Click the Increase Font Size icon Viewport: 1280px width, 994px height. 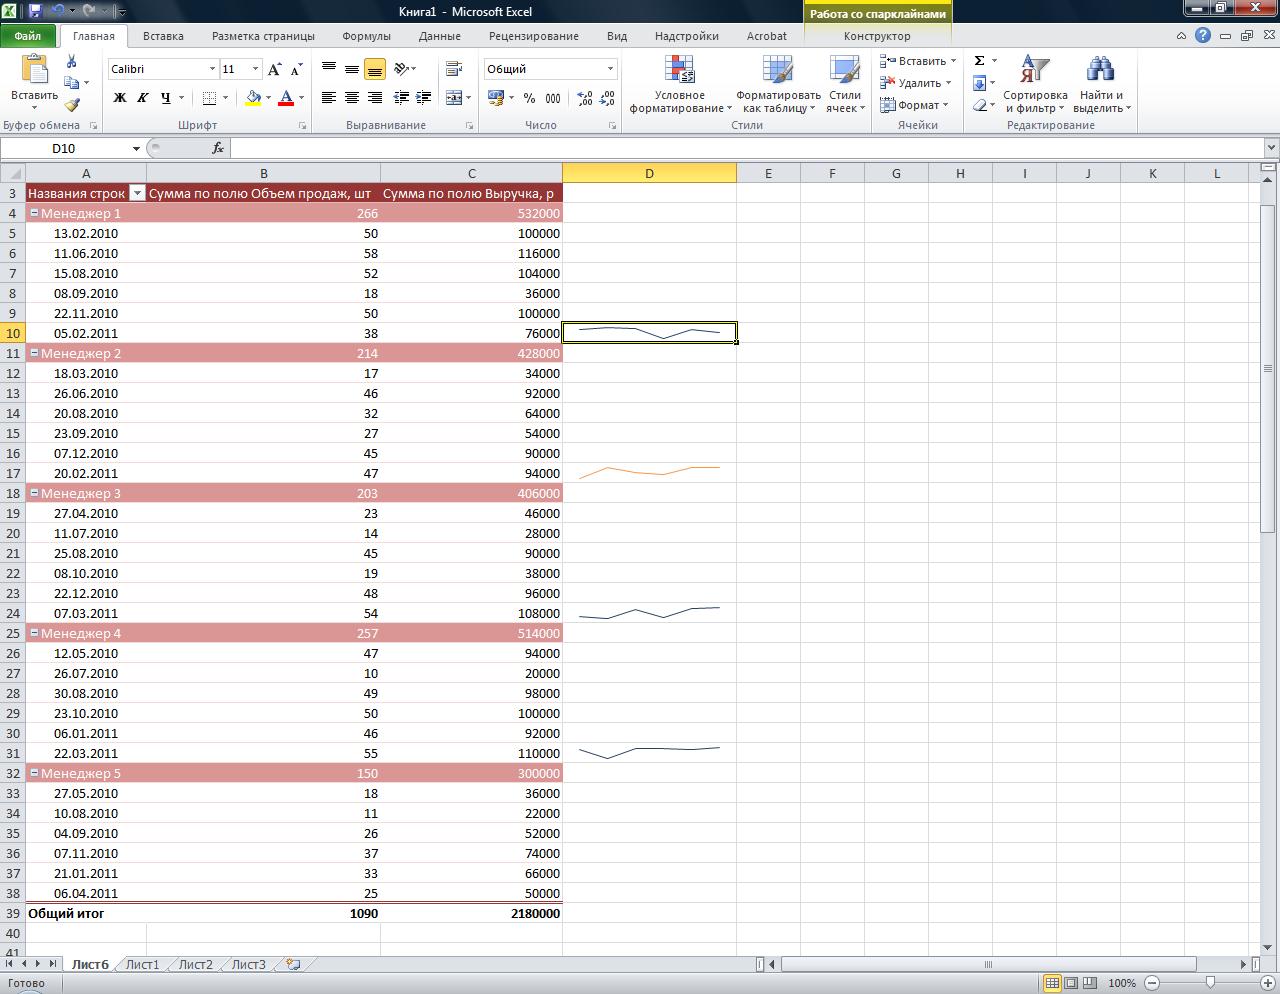(x=275, y=69)
